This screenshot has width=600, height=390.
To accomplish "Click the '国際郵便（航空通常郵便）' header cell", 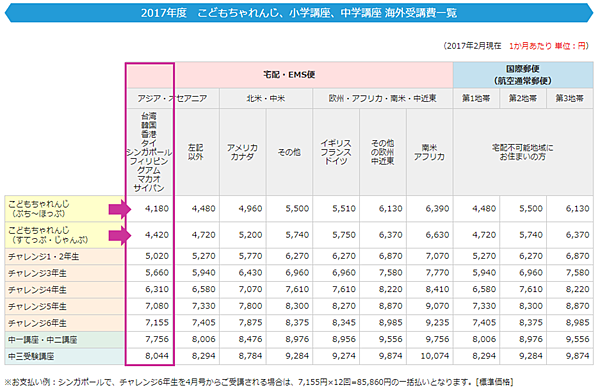I will tap(523, 75).
